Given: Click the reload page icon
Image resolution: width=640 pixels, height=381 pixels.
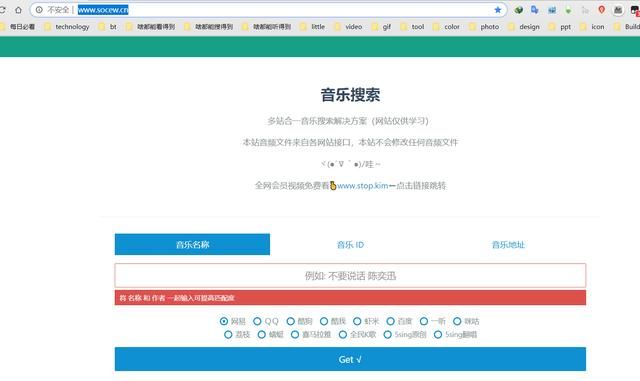Looking at the screenshot, I should [2, 10].
